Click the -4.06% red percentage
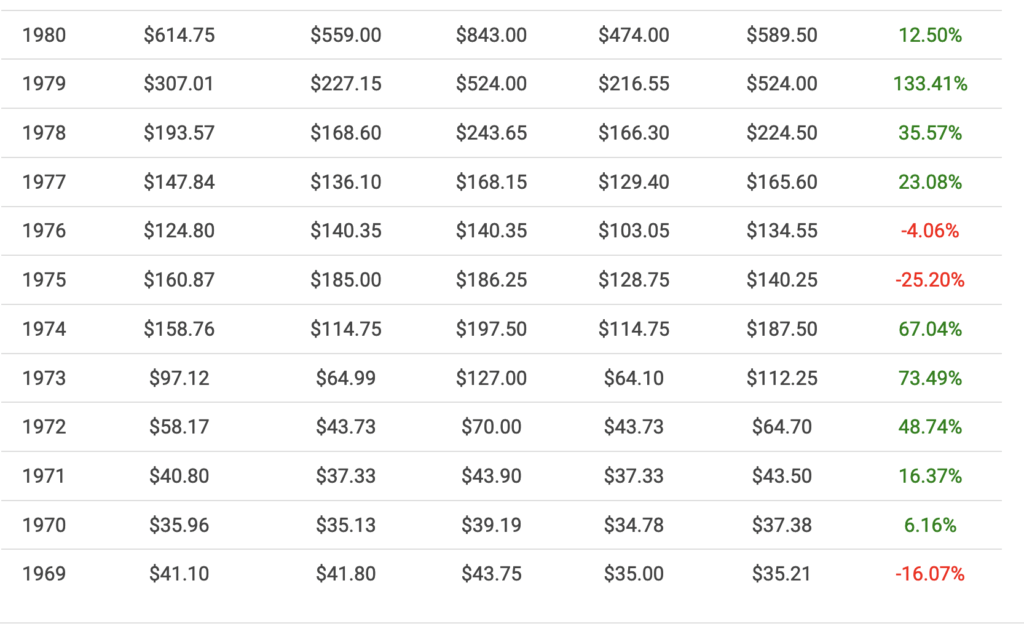Image resolution: width=1024 pixels, height=626 pixels. click(930, 231)
